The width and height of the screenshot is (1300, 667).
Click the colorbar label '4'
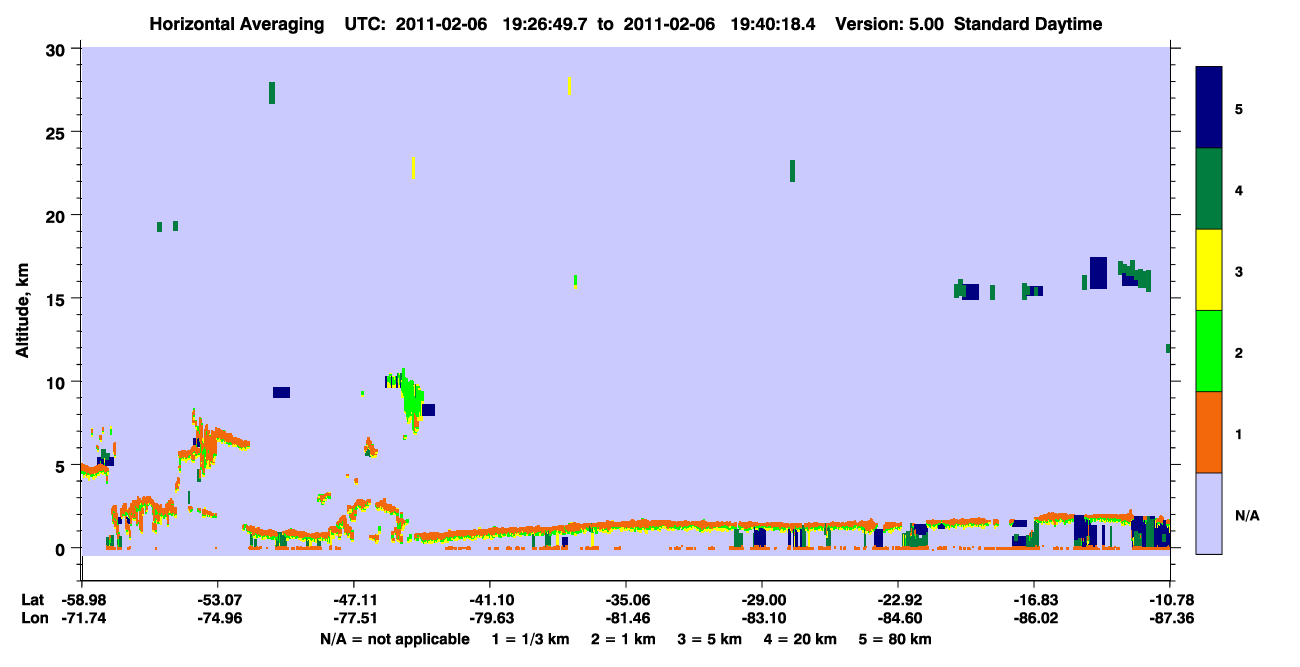pyautogui.click(x=1239, y=189)
